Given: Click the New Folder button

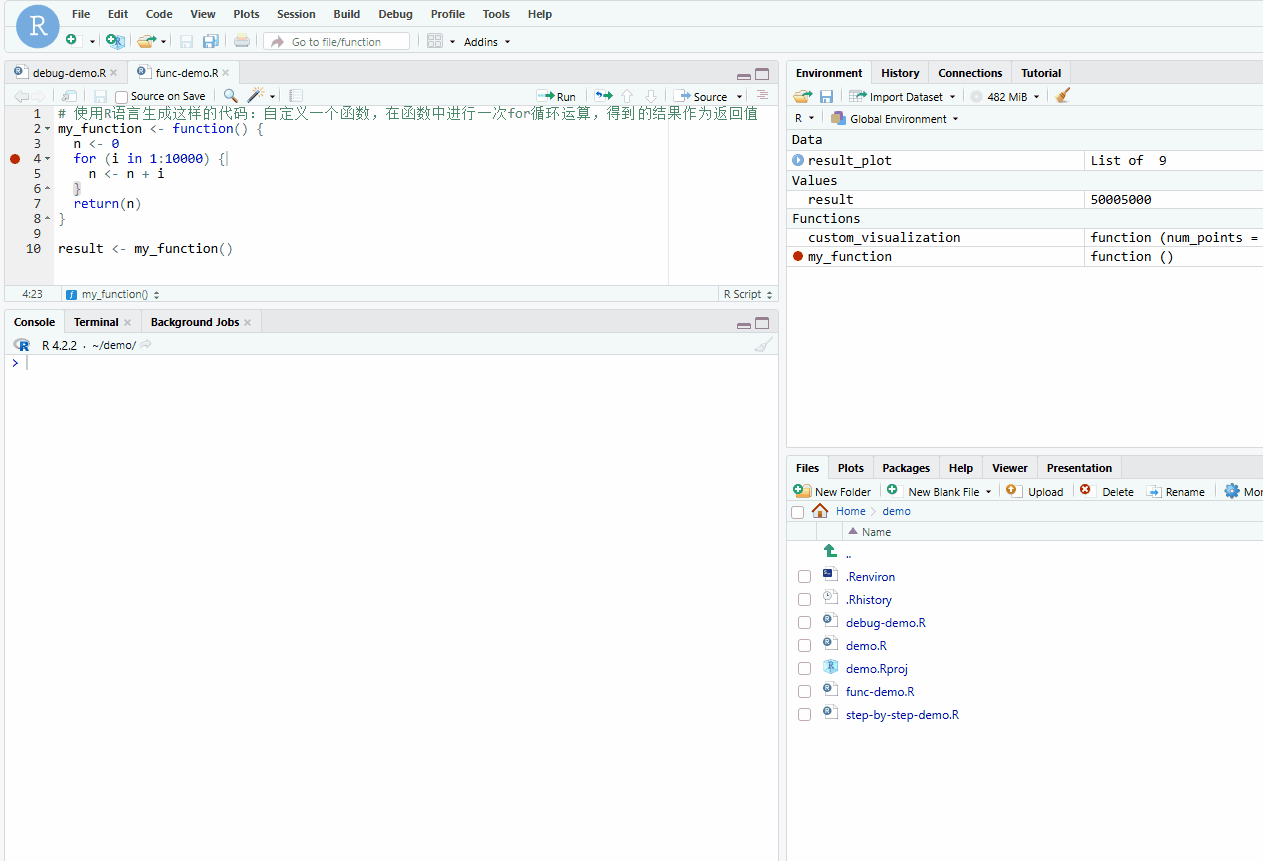Looking at the screenshot, I should coord(832,491).
